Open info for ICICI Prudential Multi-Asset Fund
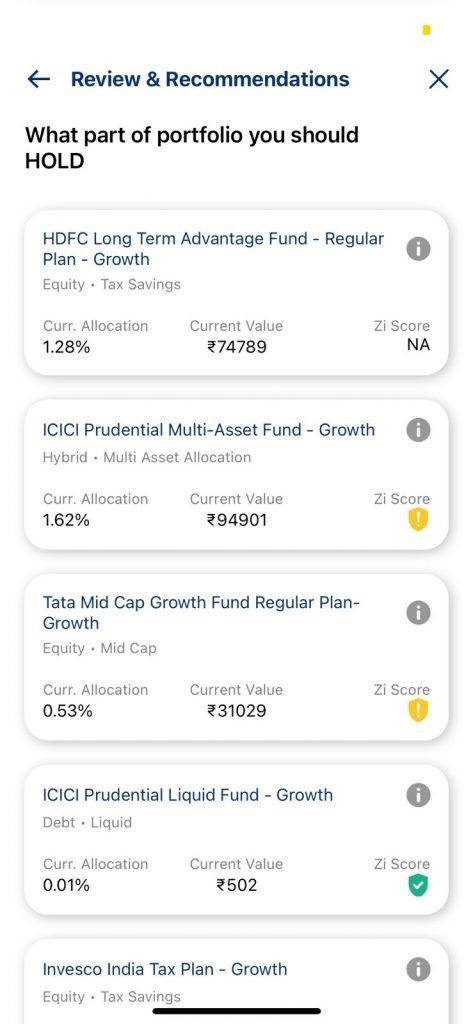Image resolution: width=473 pixels, height=1024 pixels. [418, 430]
